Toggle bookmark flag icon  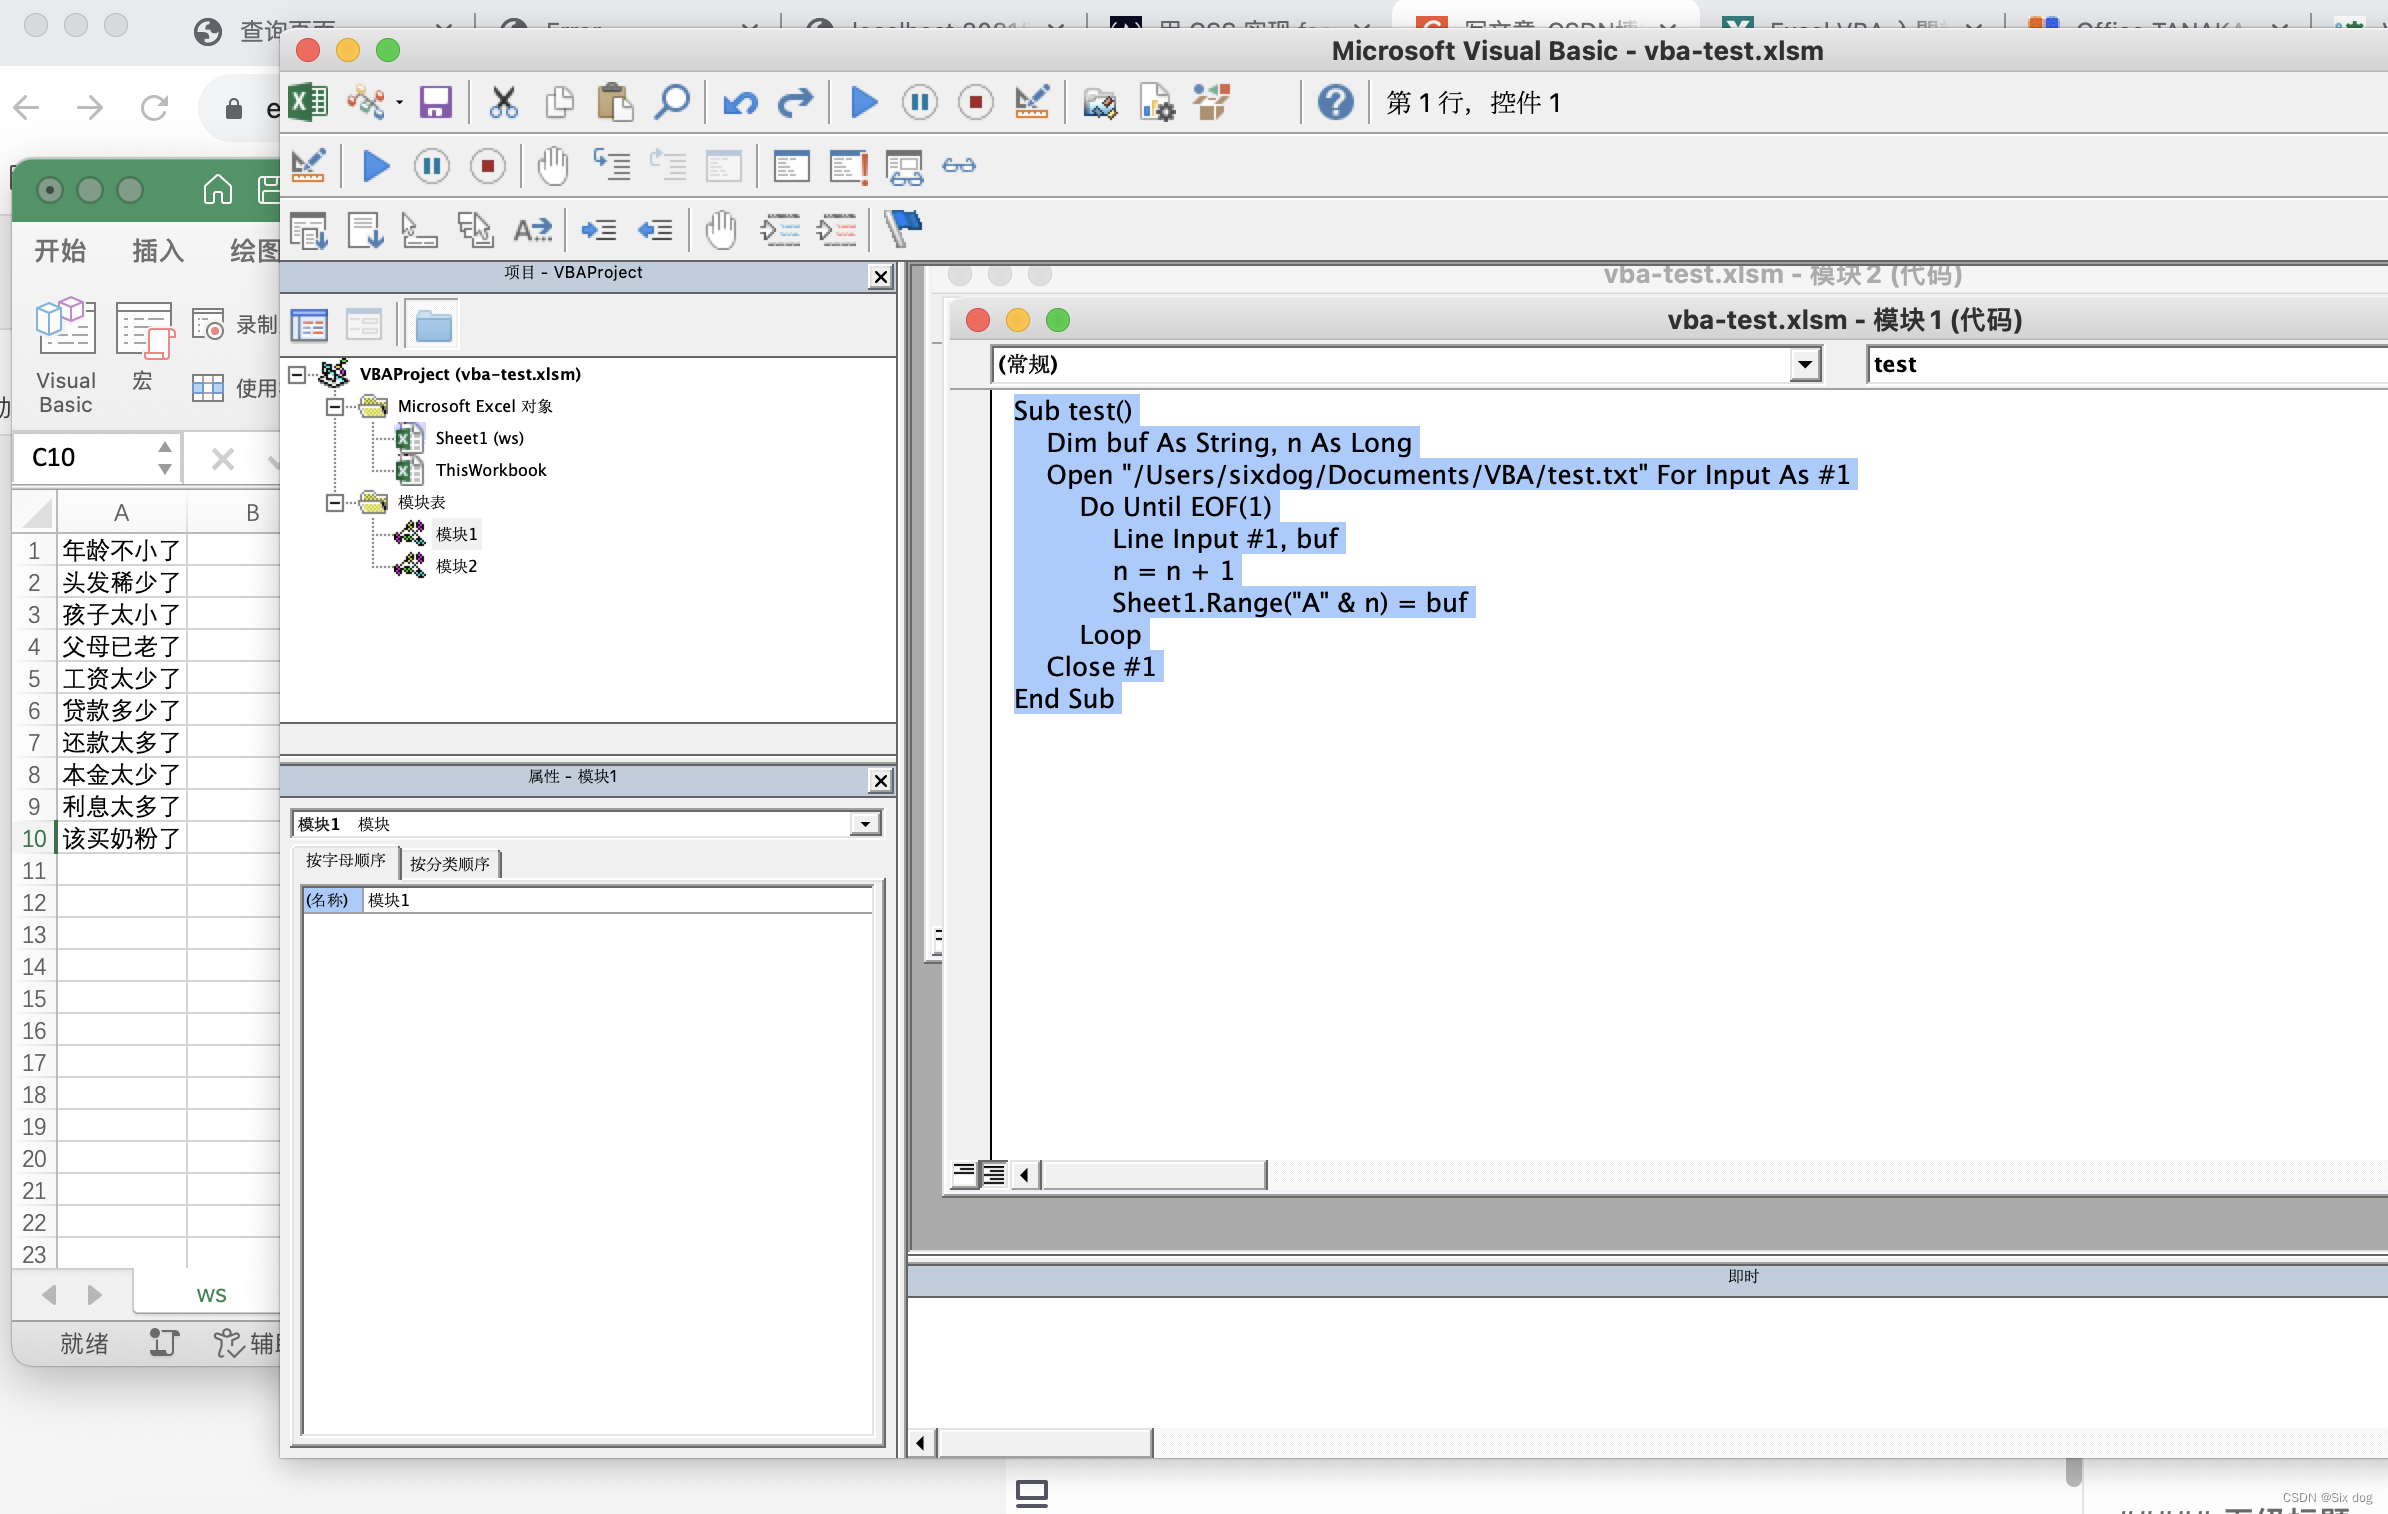903,229
